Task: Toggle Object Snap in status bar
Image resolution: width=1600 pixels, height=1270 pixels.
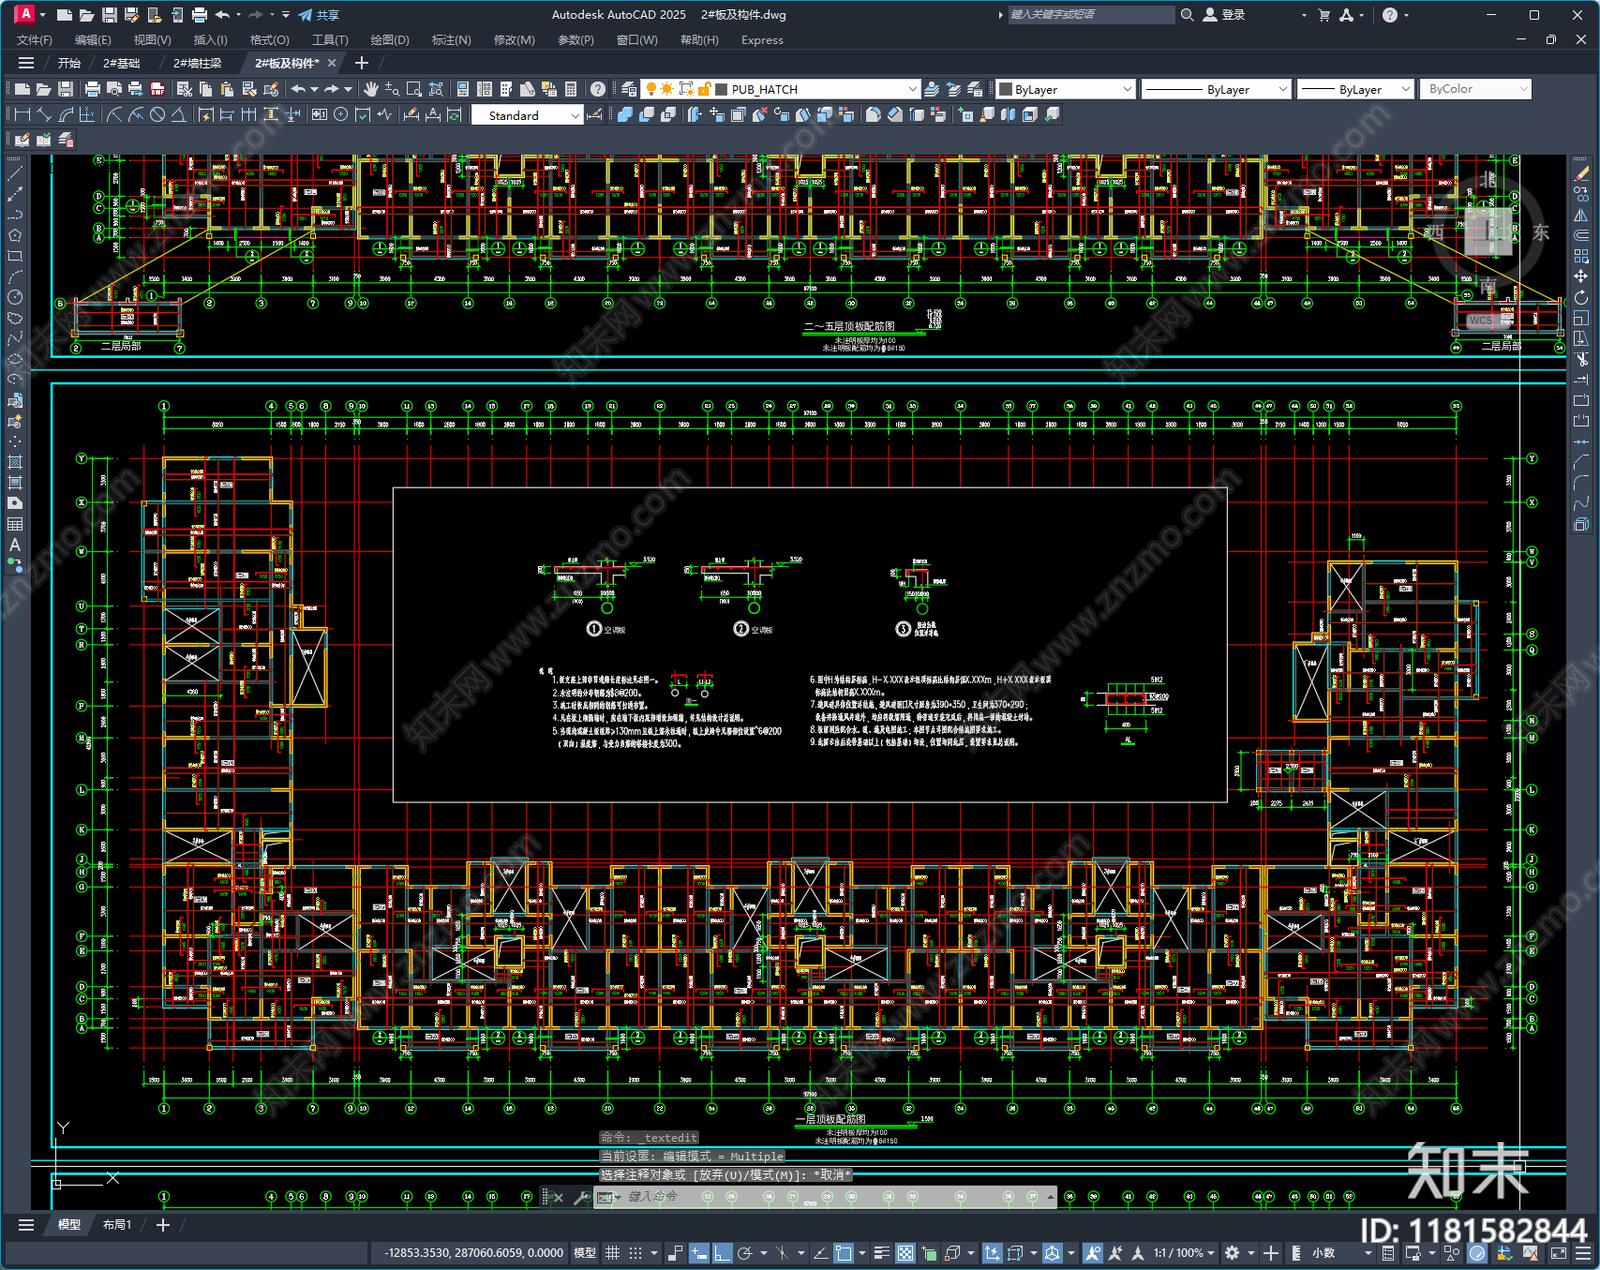Action: pyautogui.click(x=844, y=1253)
